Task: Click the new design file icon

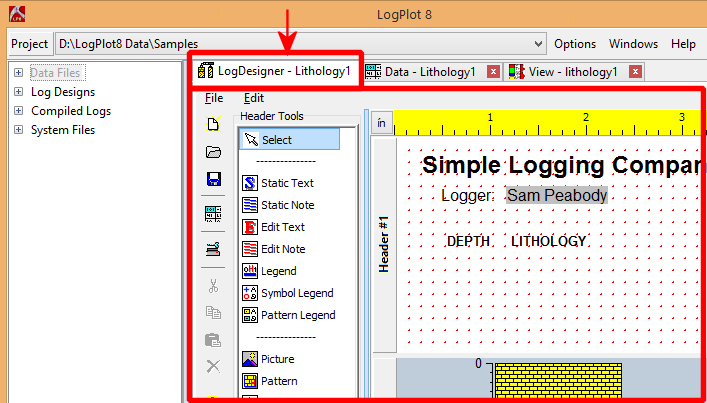Action: pyautogui.click(x=213, y=125)
